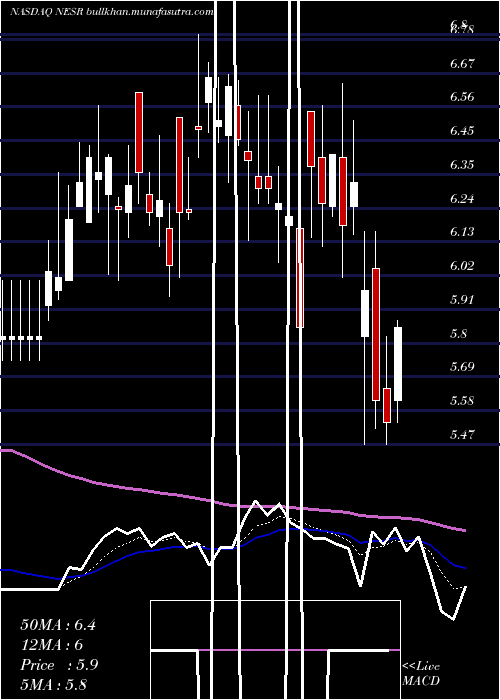Click the 5.91 price axis label

pyautogui.click(x=462, y=300)
